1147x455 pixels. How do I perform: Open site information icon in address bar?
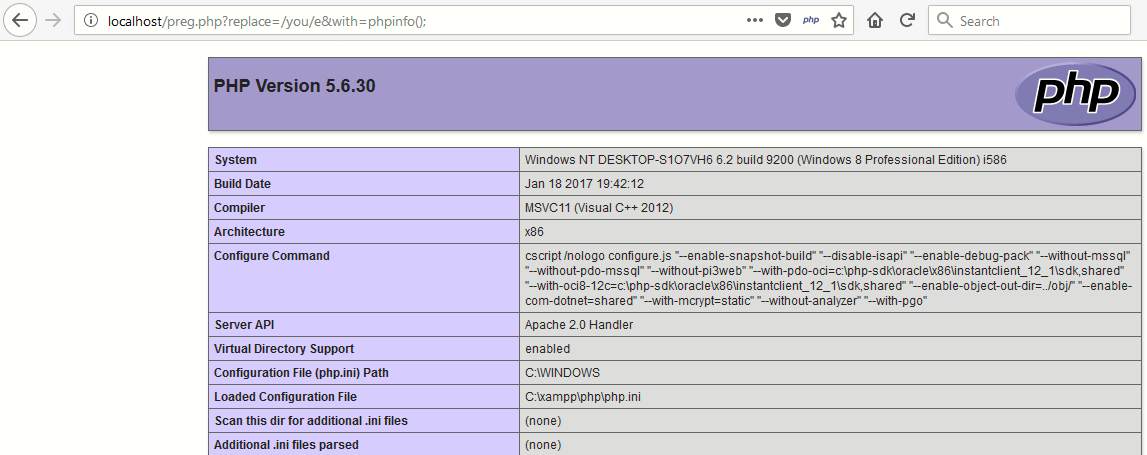coord(91,20)
